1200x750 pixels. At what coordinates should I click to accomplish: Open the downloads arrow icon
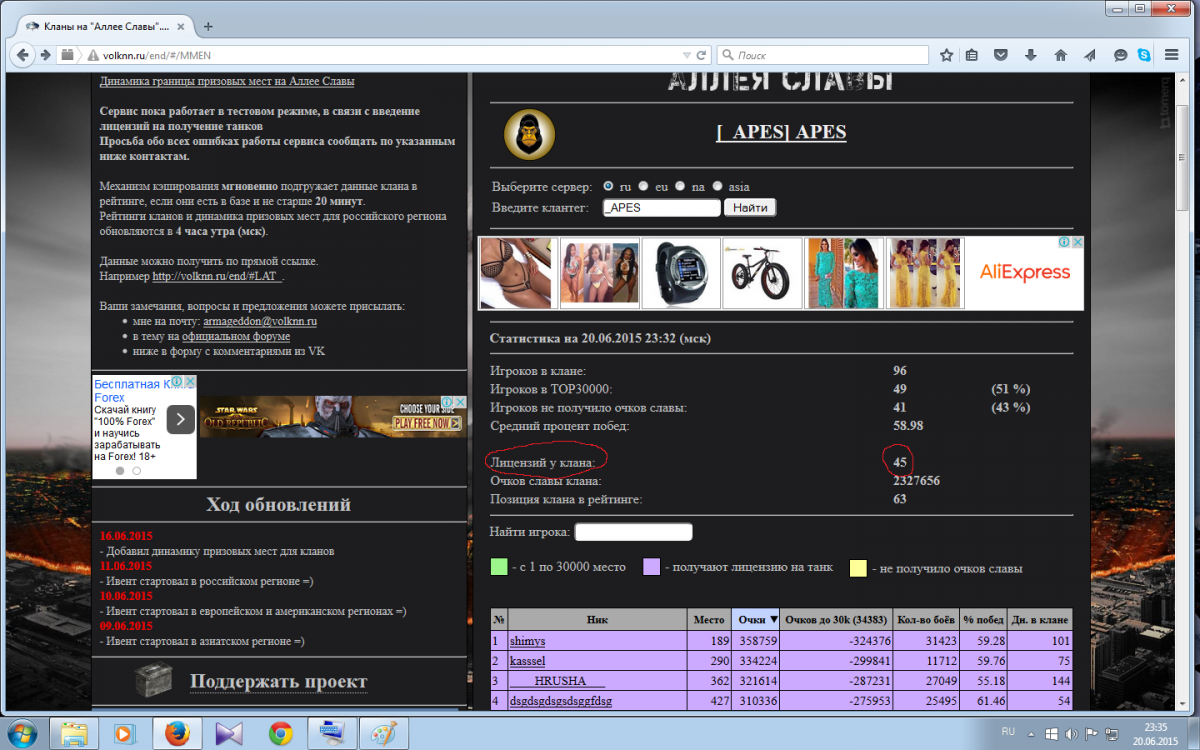tap(1032, 55)
